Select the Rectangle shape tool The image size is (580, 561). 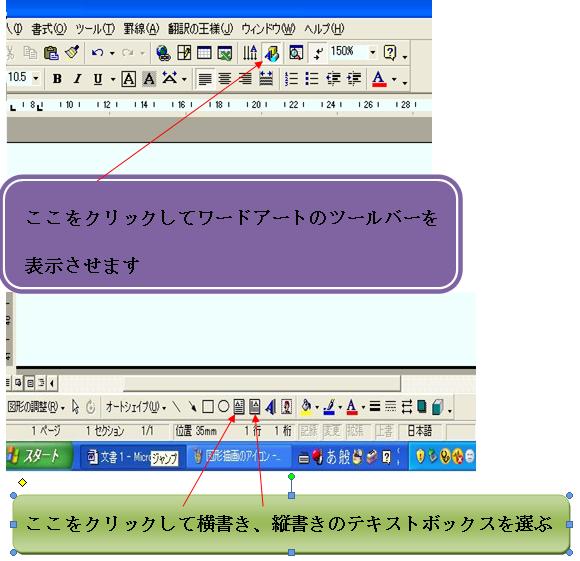point(208,407)
